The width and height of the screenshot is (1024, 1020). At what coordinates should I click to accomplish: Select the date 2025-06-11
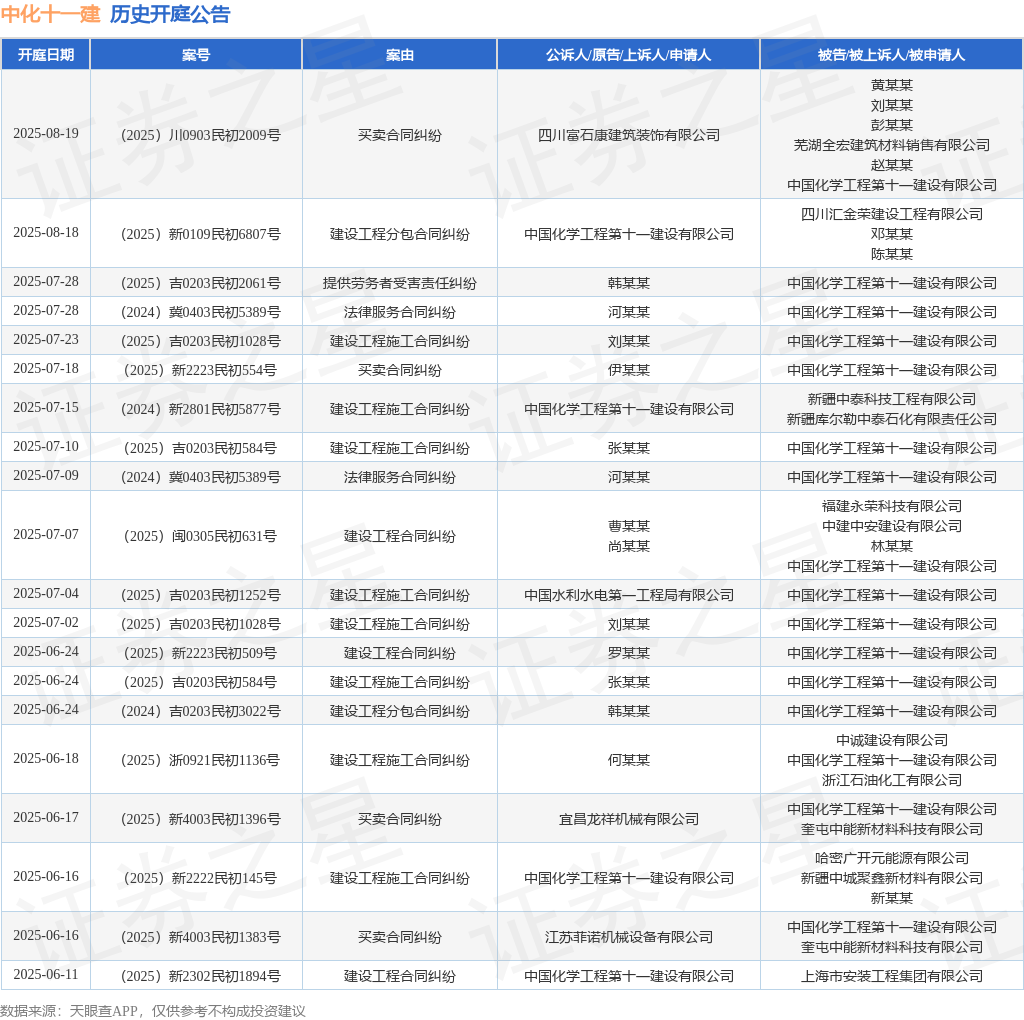46,974
